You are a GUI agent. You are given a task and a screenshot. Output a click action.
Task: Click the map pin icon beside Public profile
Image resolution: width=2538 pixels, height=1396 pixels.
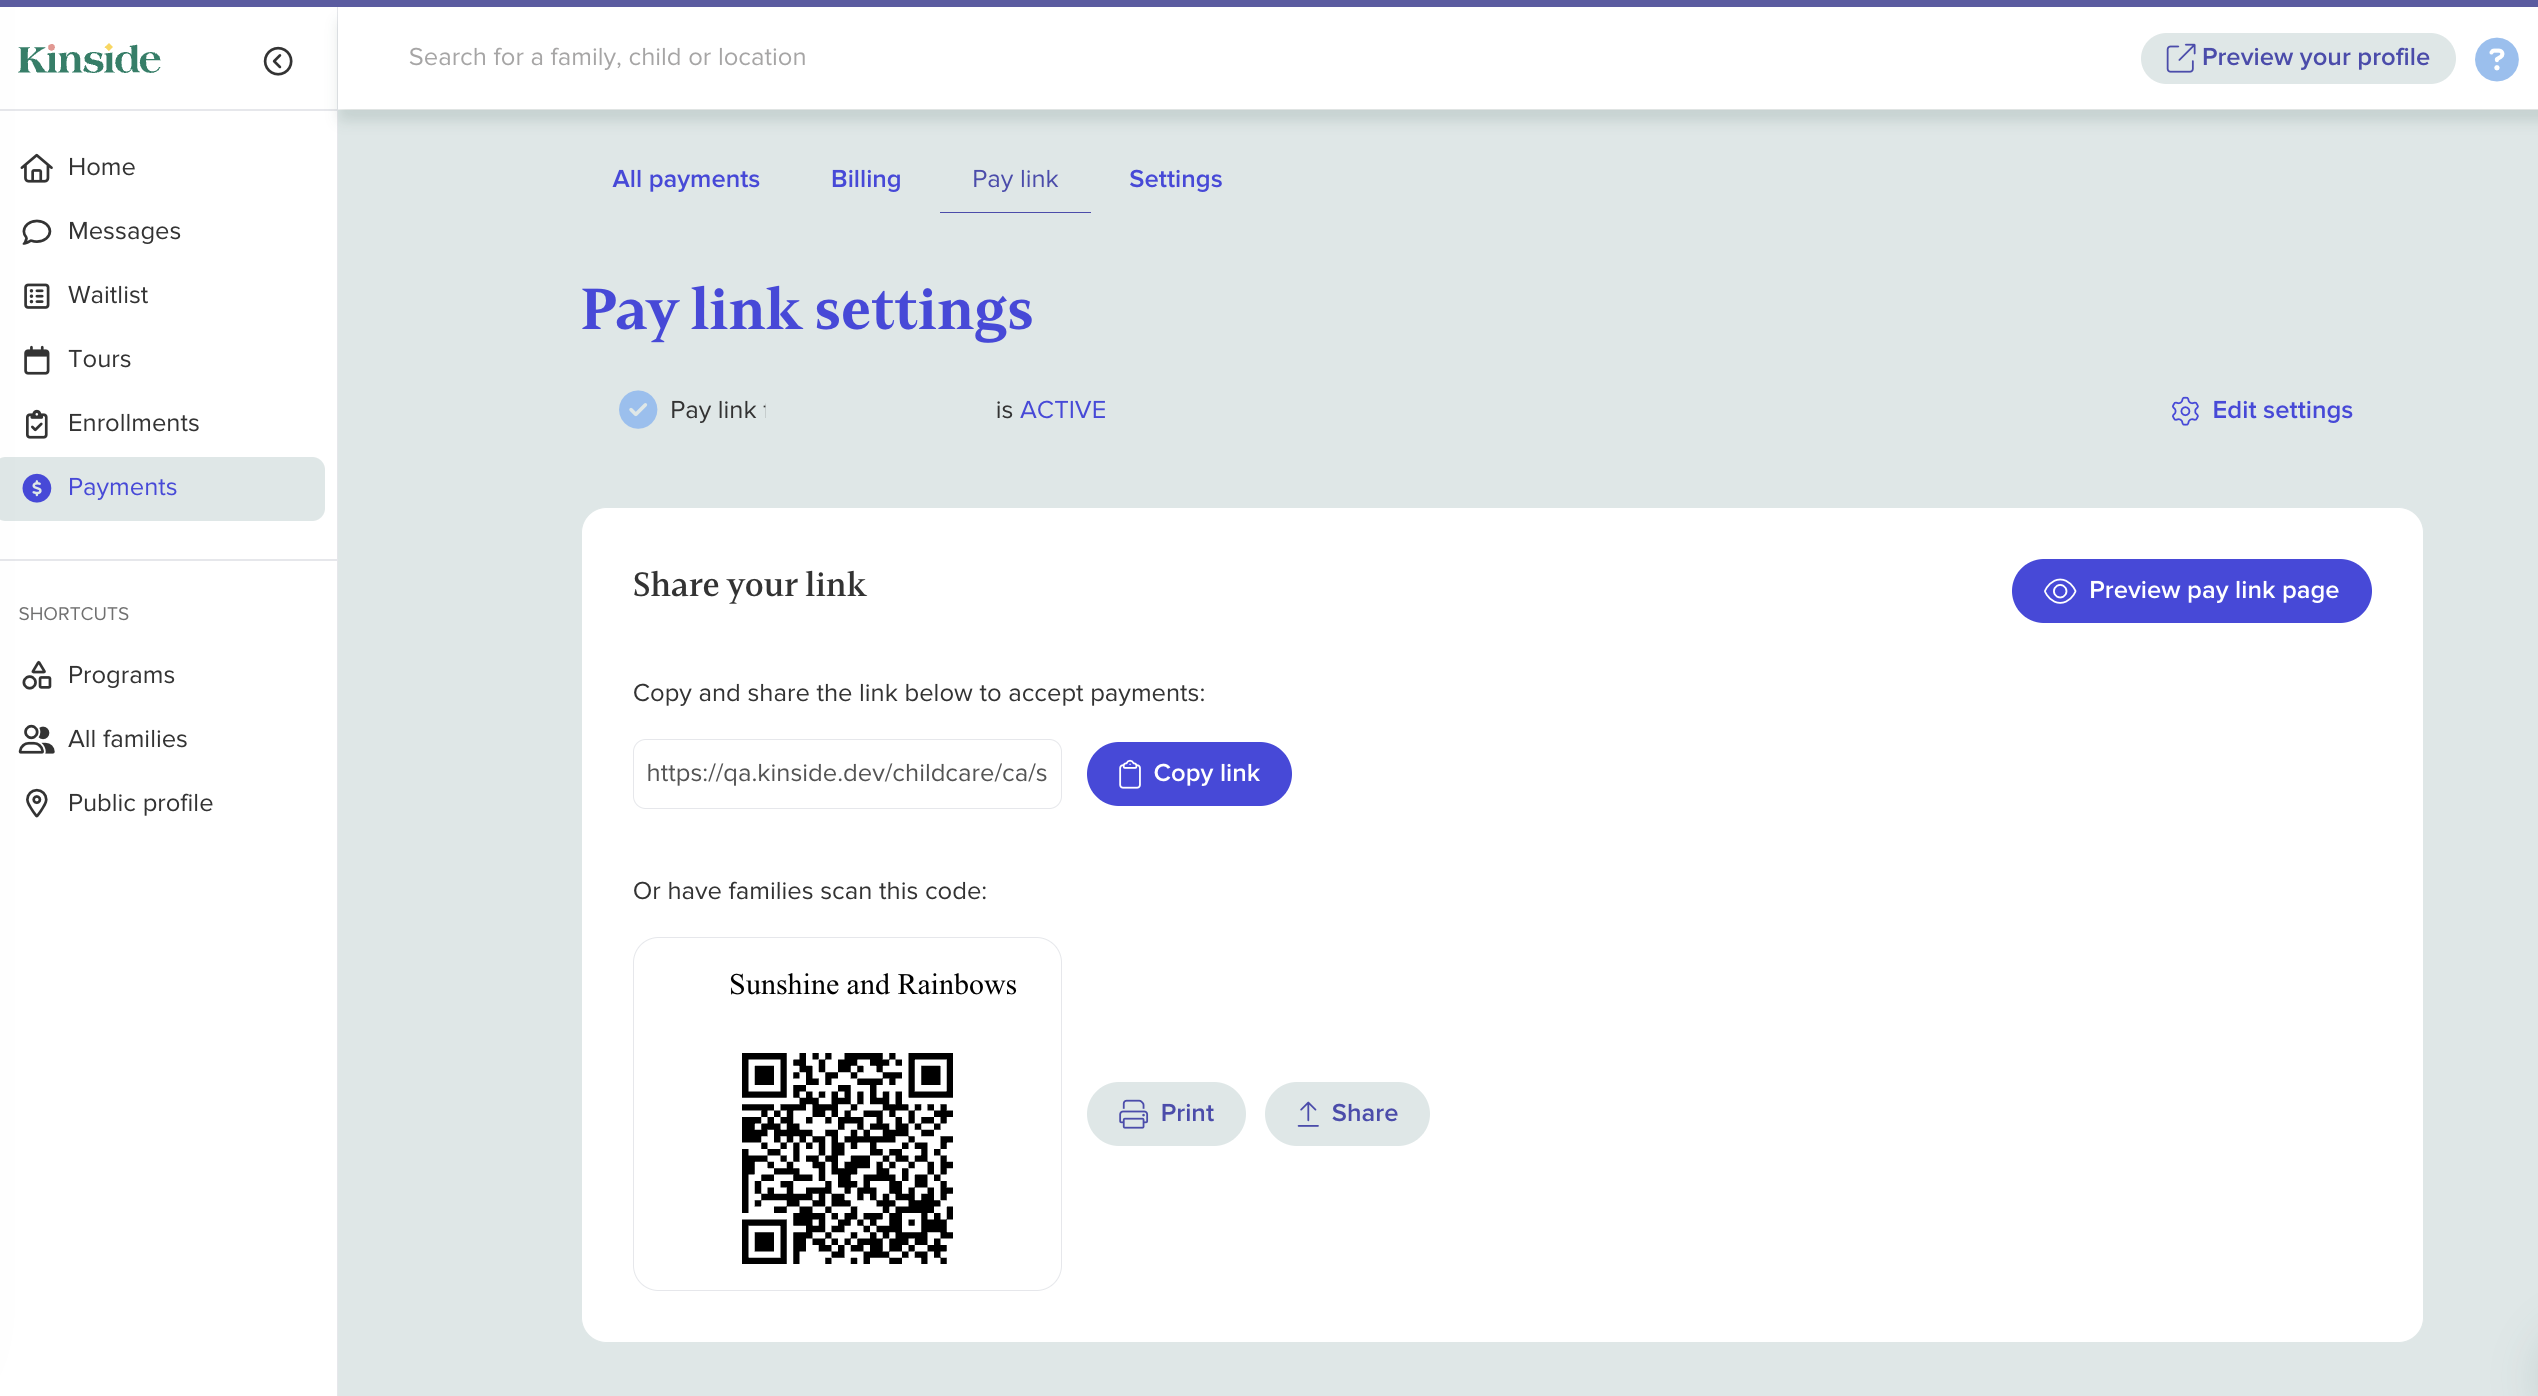(37, 803)
